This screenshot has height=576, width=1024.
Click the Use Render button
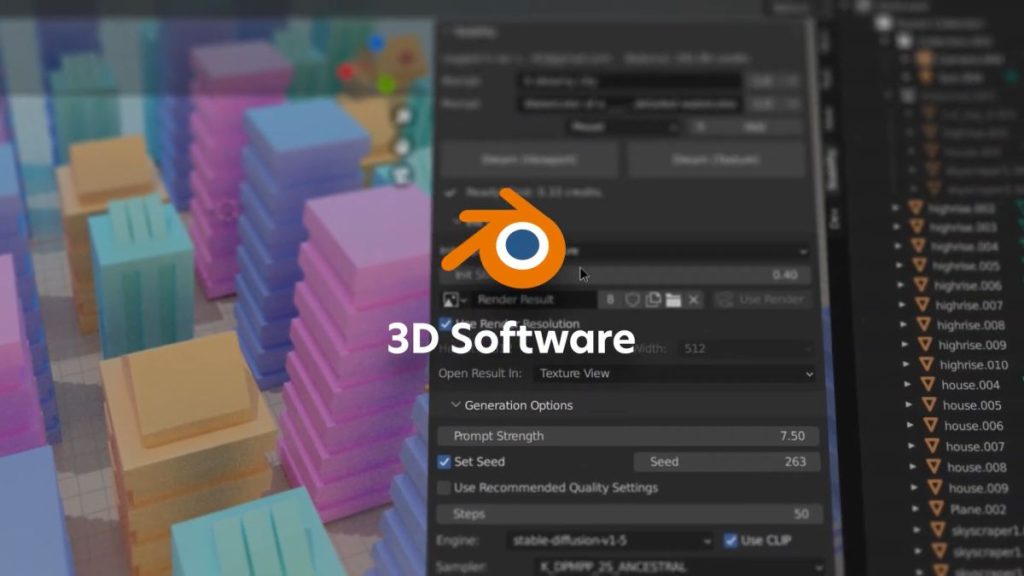762,299
